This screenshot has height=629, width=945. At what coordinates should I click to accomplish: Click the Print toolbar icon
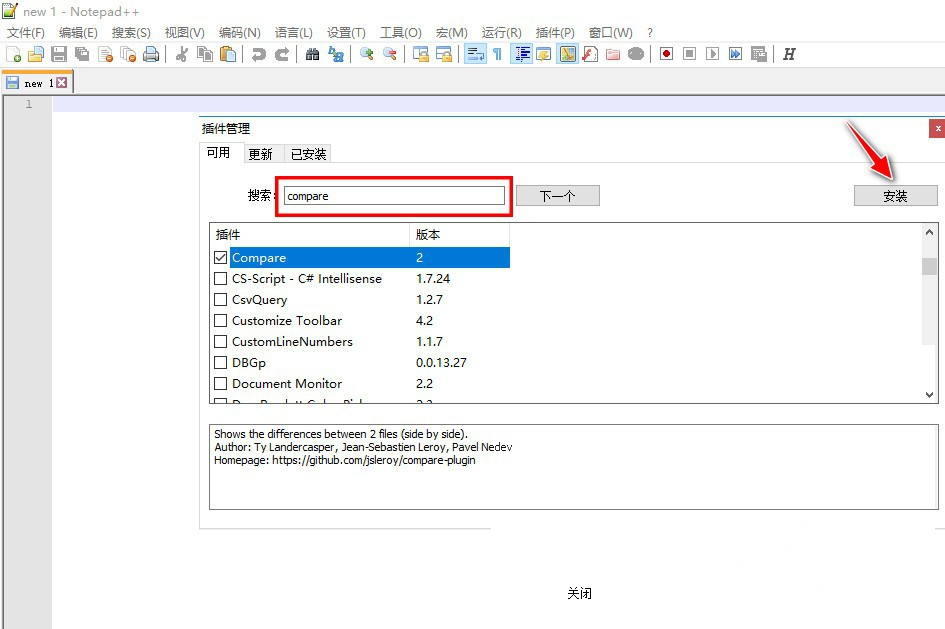pyautogui.click(x=151, y=54)
